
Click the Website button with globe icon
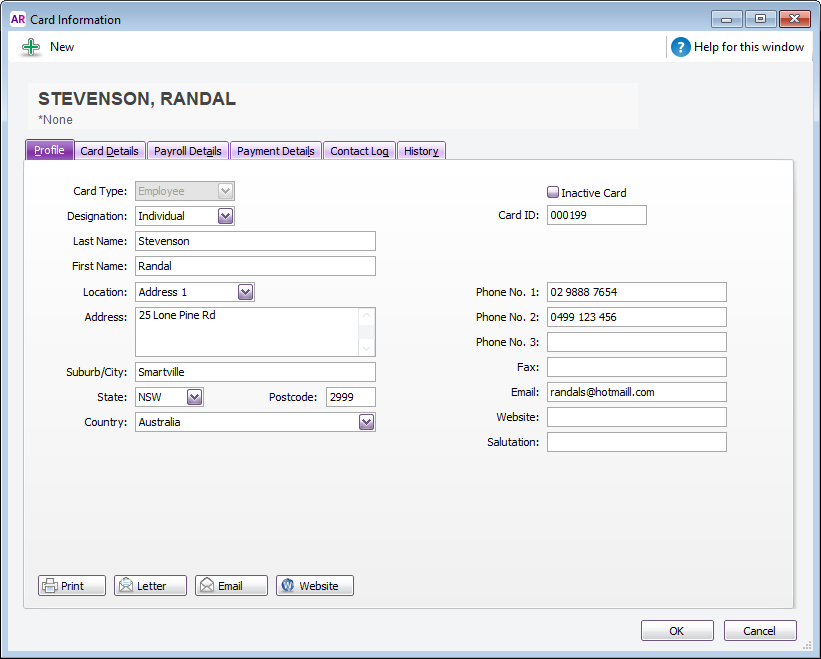[314, 586]
